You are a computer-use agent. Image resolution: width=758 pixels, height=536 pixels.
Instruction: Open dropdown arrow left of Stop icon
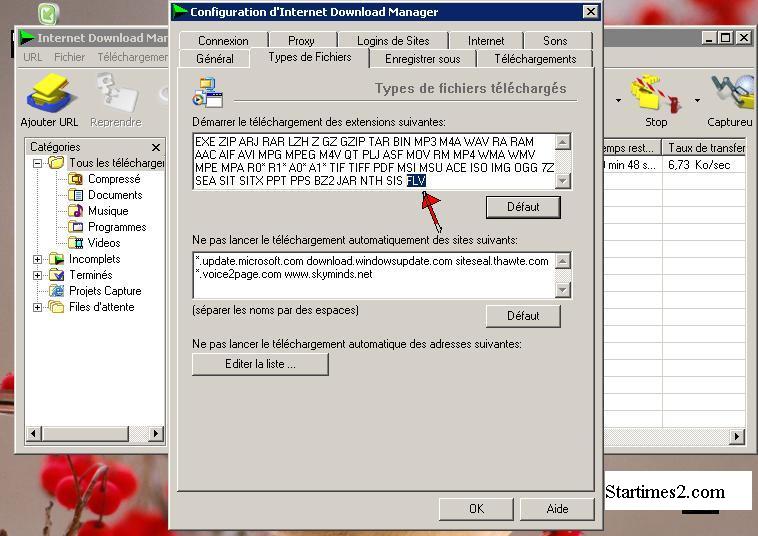tap(618, 101)
